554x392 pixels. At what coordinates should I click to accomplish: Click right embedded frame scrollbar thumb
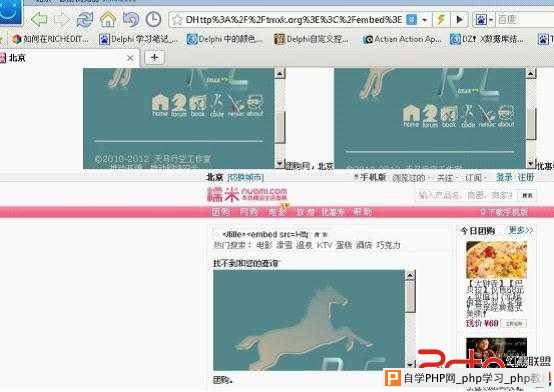pyautogui.click(x=531, y=124)
